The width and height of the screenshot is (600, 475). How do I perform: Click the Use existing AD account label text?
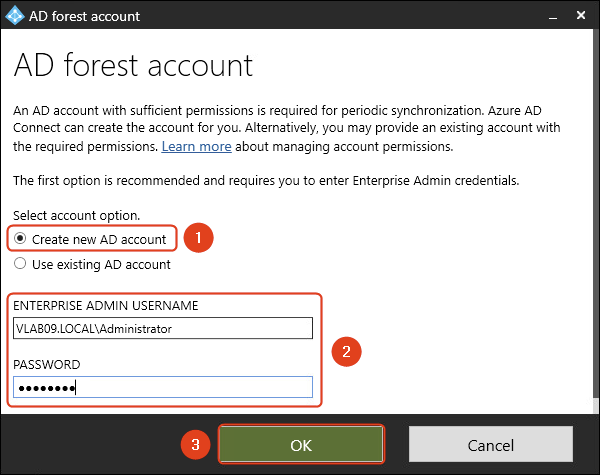101,265
